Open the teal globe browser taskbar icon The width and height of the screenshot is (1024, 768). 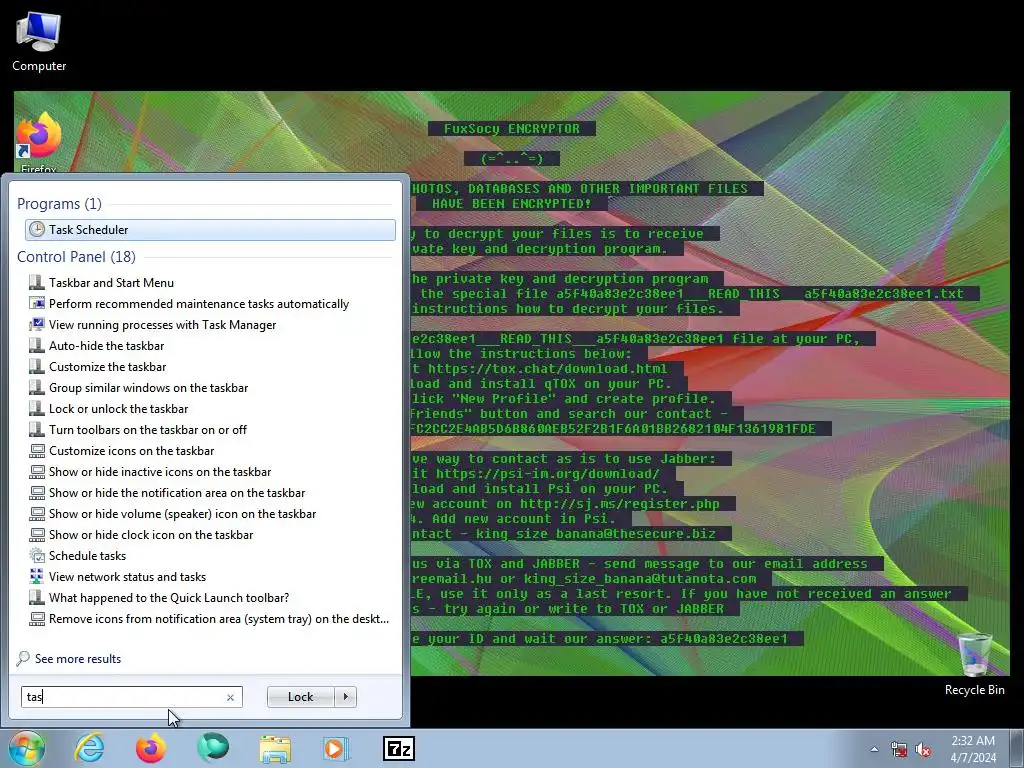click(213, 748)
